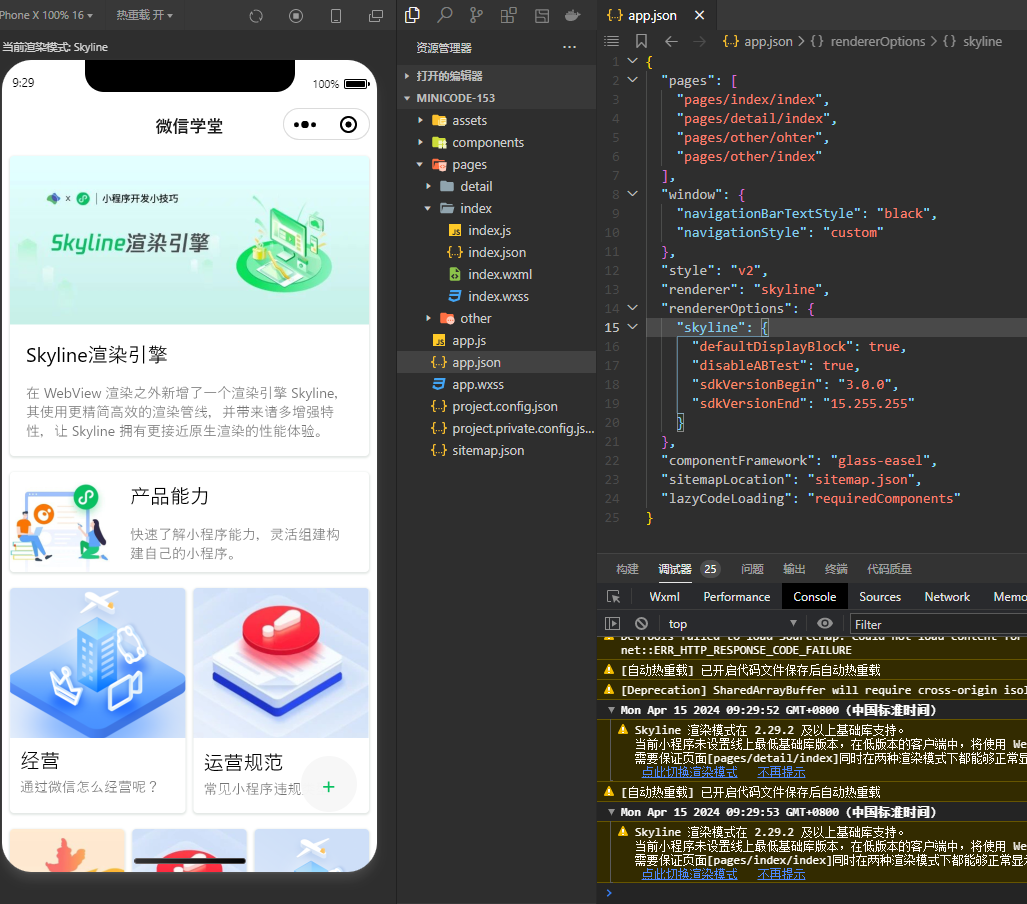Click the simulator stop/record icon
The width and height of the screenshot is (1027, 904).
296,16
